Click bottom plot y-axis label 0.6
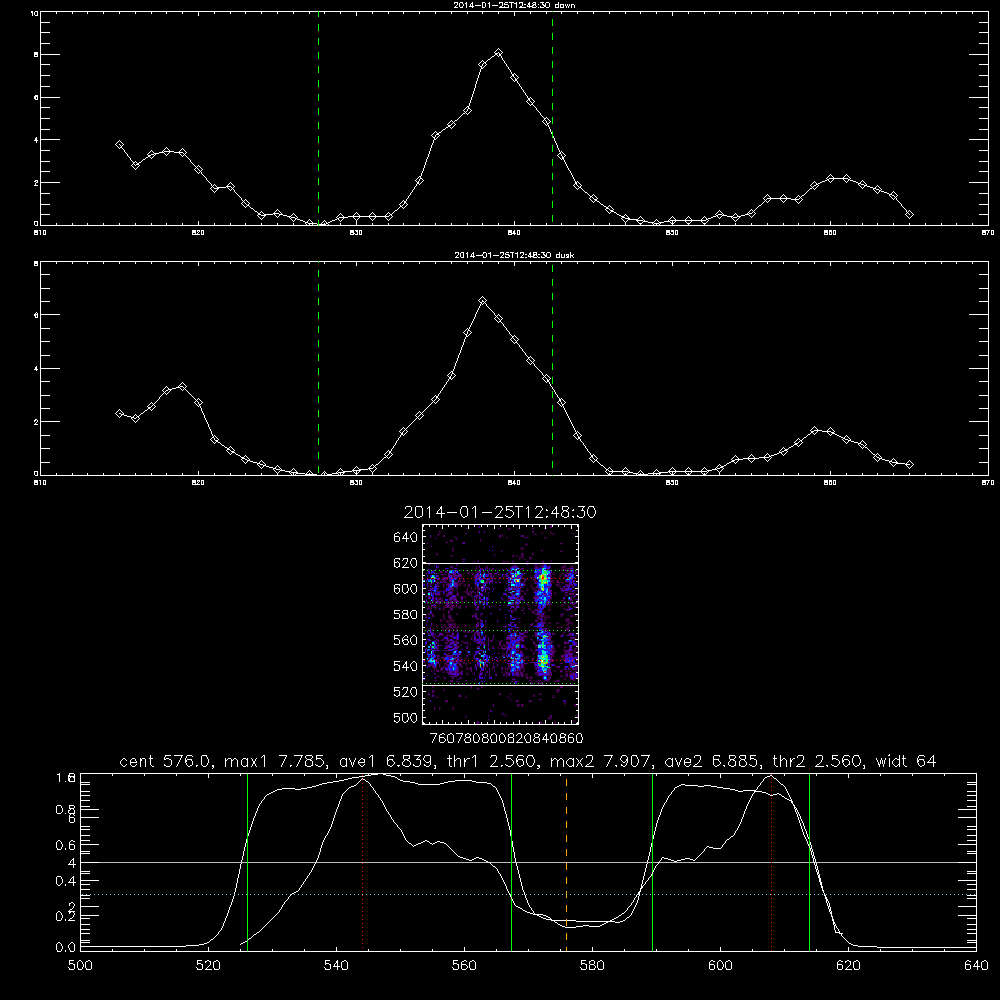The image size is (1000, 1000). tap(65, 845)
